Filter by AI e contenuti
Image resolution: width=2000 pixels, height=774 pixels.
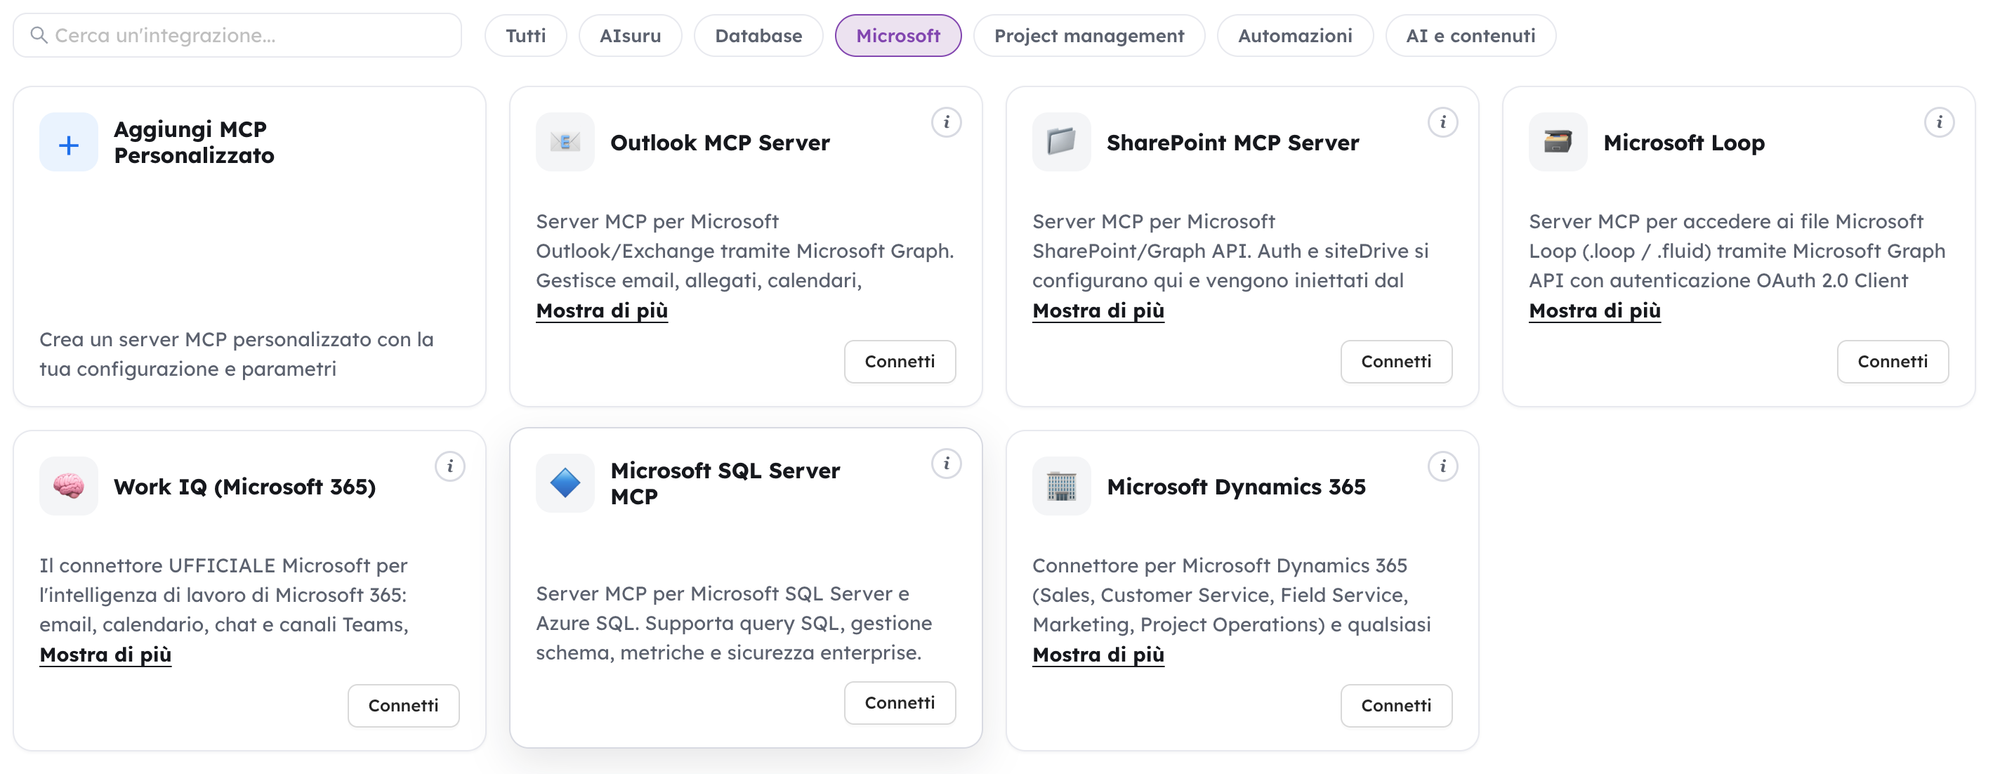tap(1470, 36)
